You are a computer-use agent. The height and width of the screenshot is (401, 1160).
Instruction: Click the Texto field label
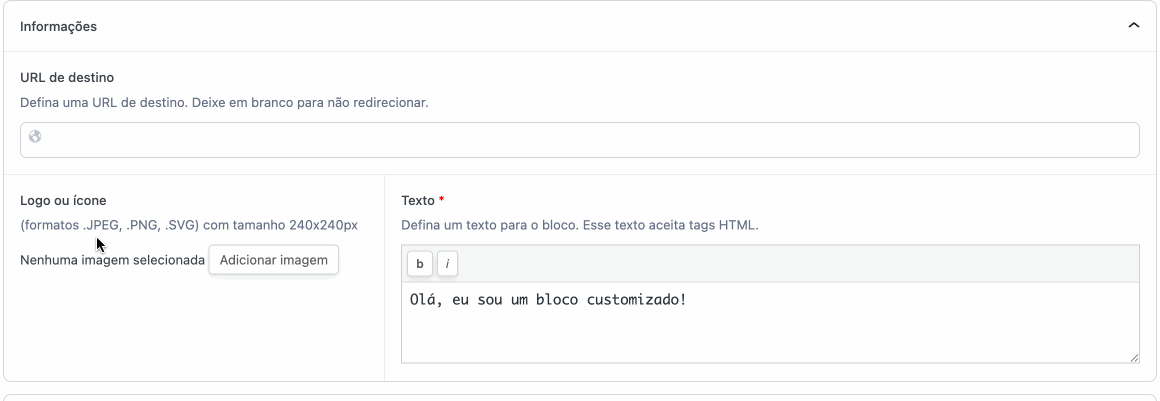(417, 200)
